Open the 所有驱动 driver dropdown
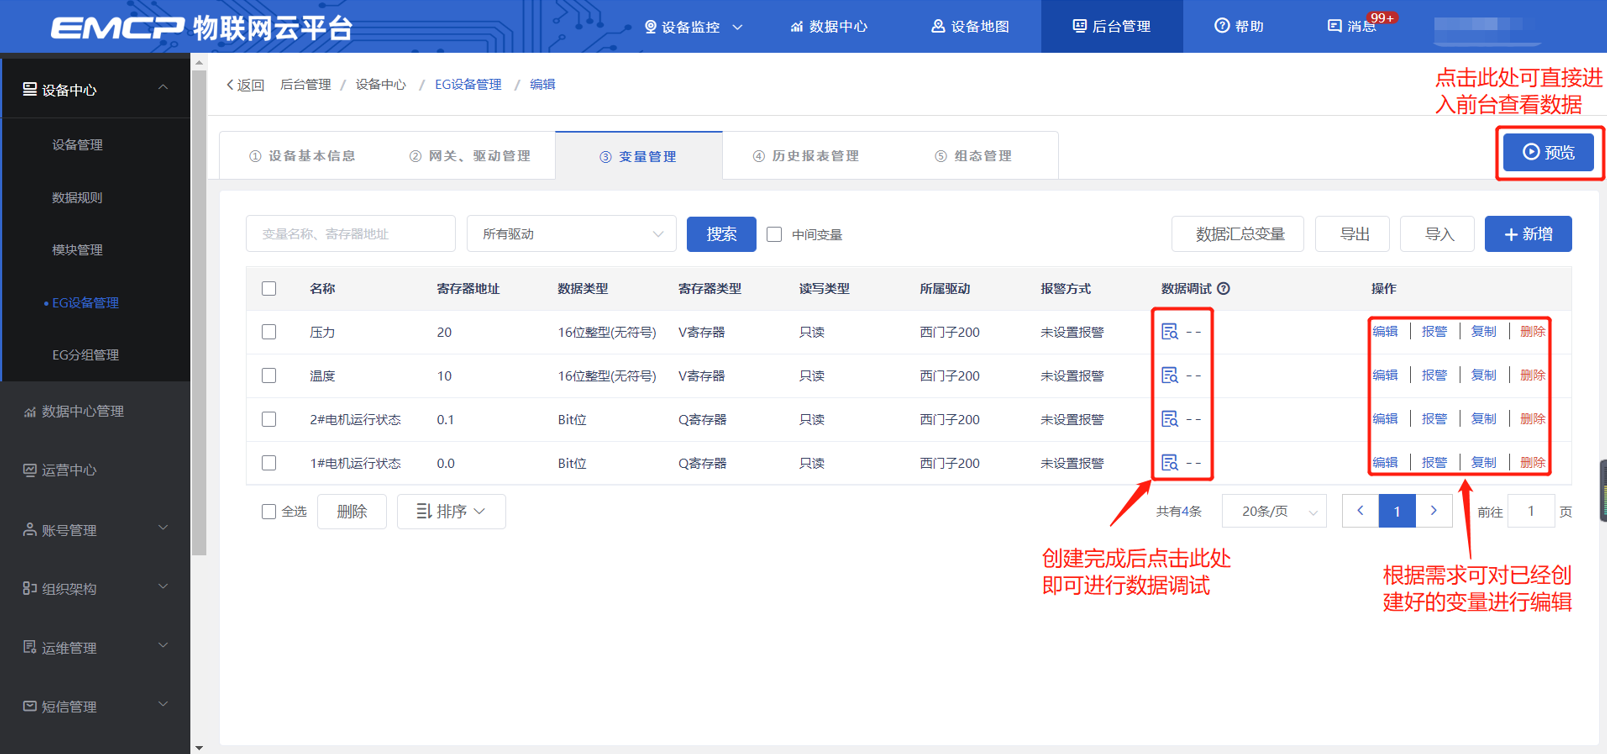 click(x=572, y=234)
